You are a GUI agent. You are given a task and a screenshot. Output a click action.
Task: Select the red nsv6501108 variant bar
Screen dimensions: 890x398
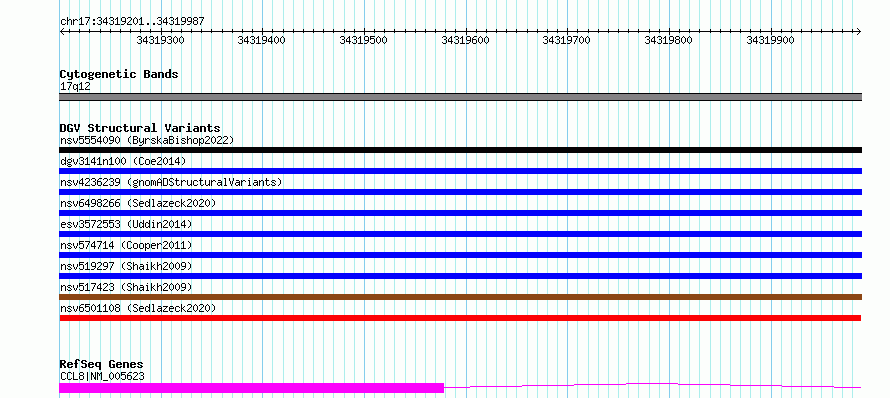click(460, 318)
